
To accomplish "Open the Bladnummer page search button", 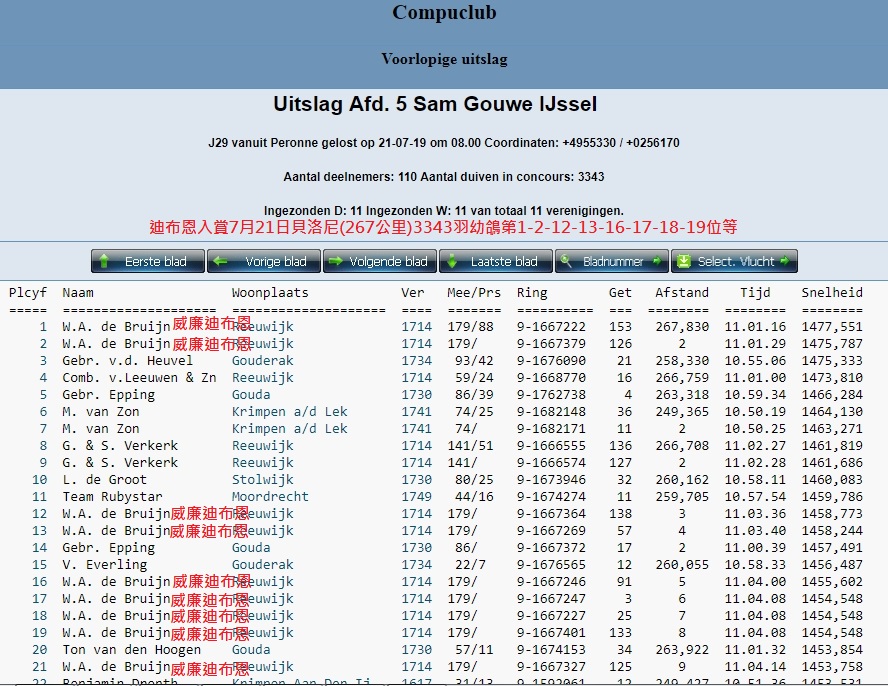I will [612, 261].
